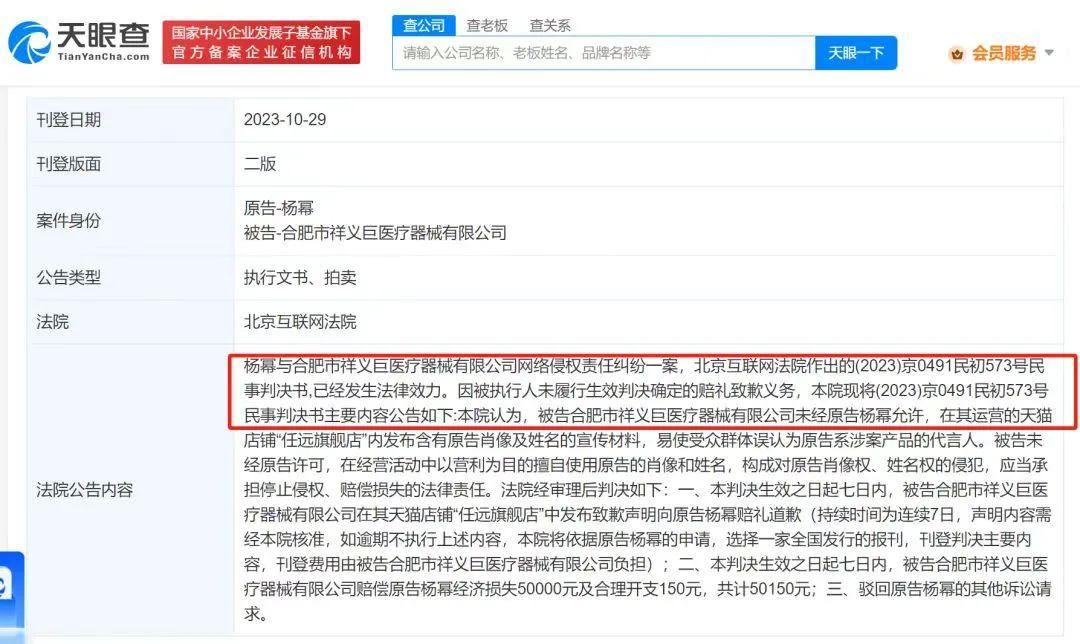The height and width of the screenshot is (644, 1080).
Task: Switch to the 查关系 tab
Action: pyautogui.click(x=550, y=25)
